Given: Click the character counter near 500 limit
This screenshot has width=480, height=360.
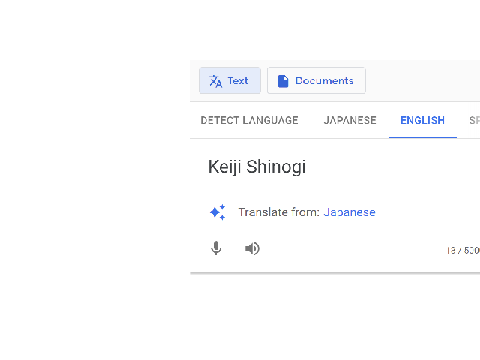Looking at the screenshot, I should 463,250.
